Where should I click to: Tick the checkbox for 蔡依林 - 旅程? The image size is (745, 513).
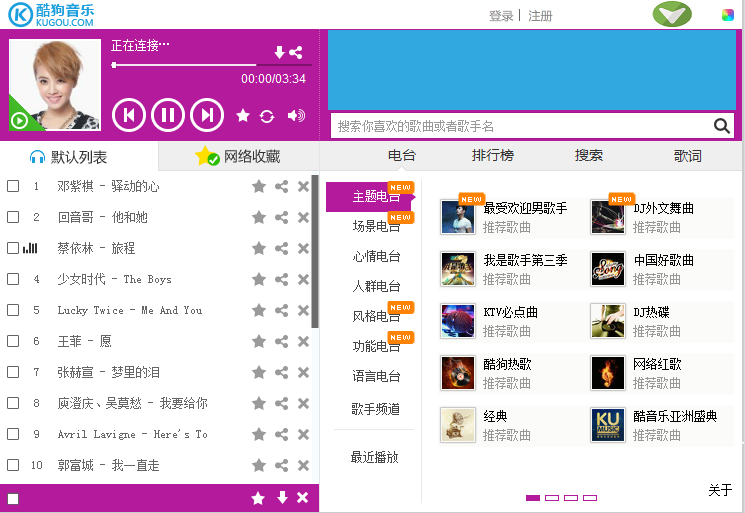coord(13,248)
